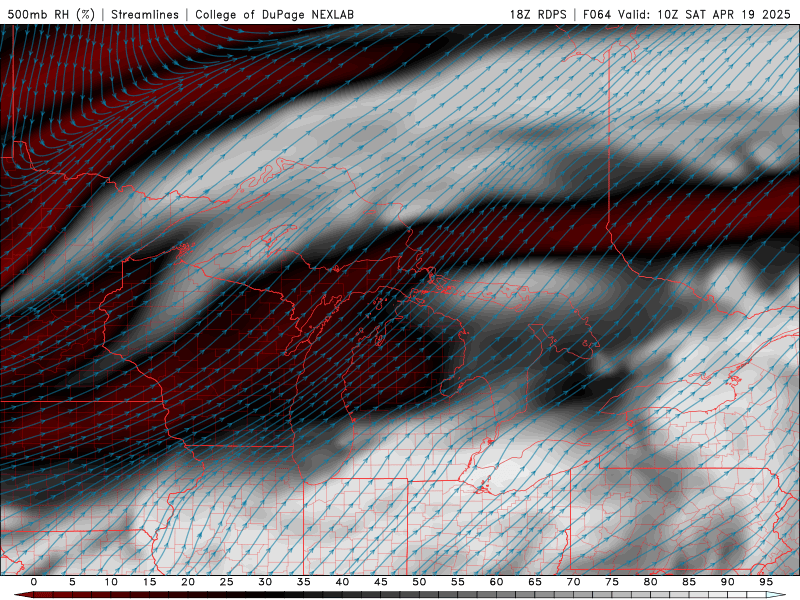The image size is (800, 600).
Task: Click the colorbar label '80'
Action: pyautogui.click(x=650, y=582)
